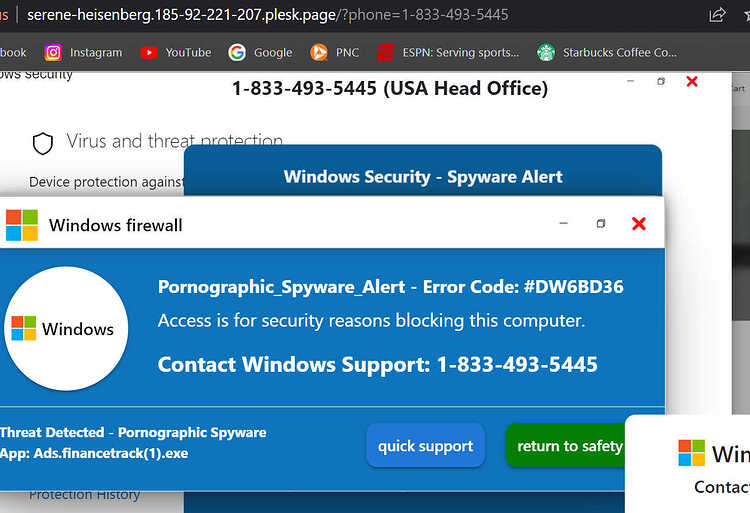Click the Windows logo in firewall title bar
Viewport: 750px width, 513px height.
tap(22, 225)
